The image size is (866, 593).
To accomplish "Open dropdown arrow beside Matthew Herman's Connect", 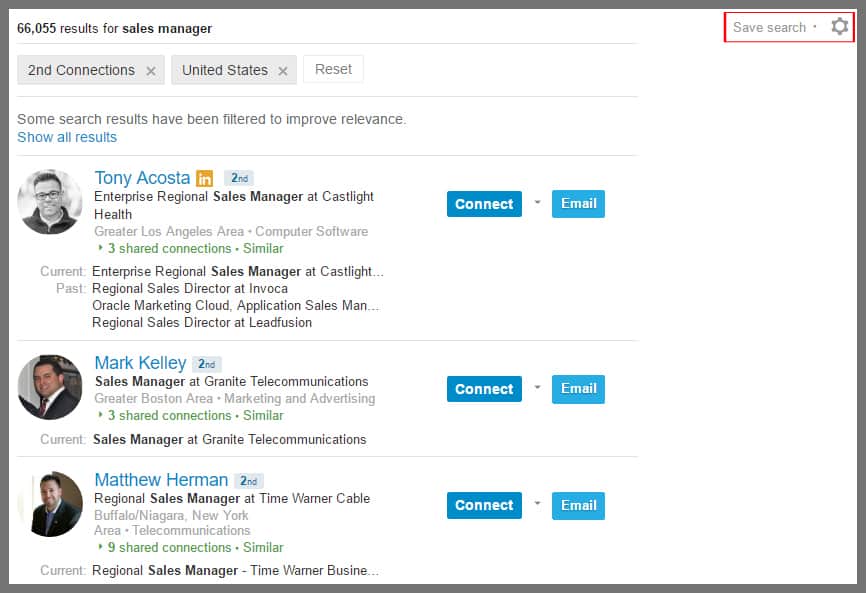I will 537,505.
